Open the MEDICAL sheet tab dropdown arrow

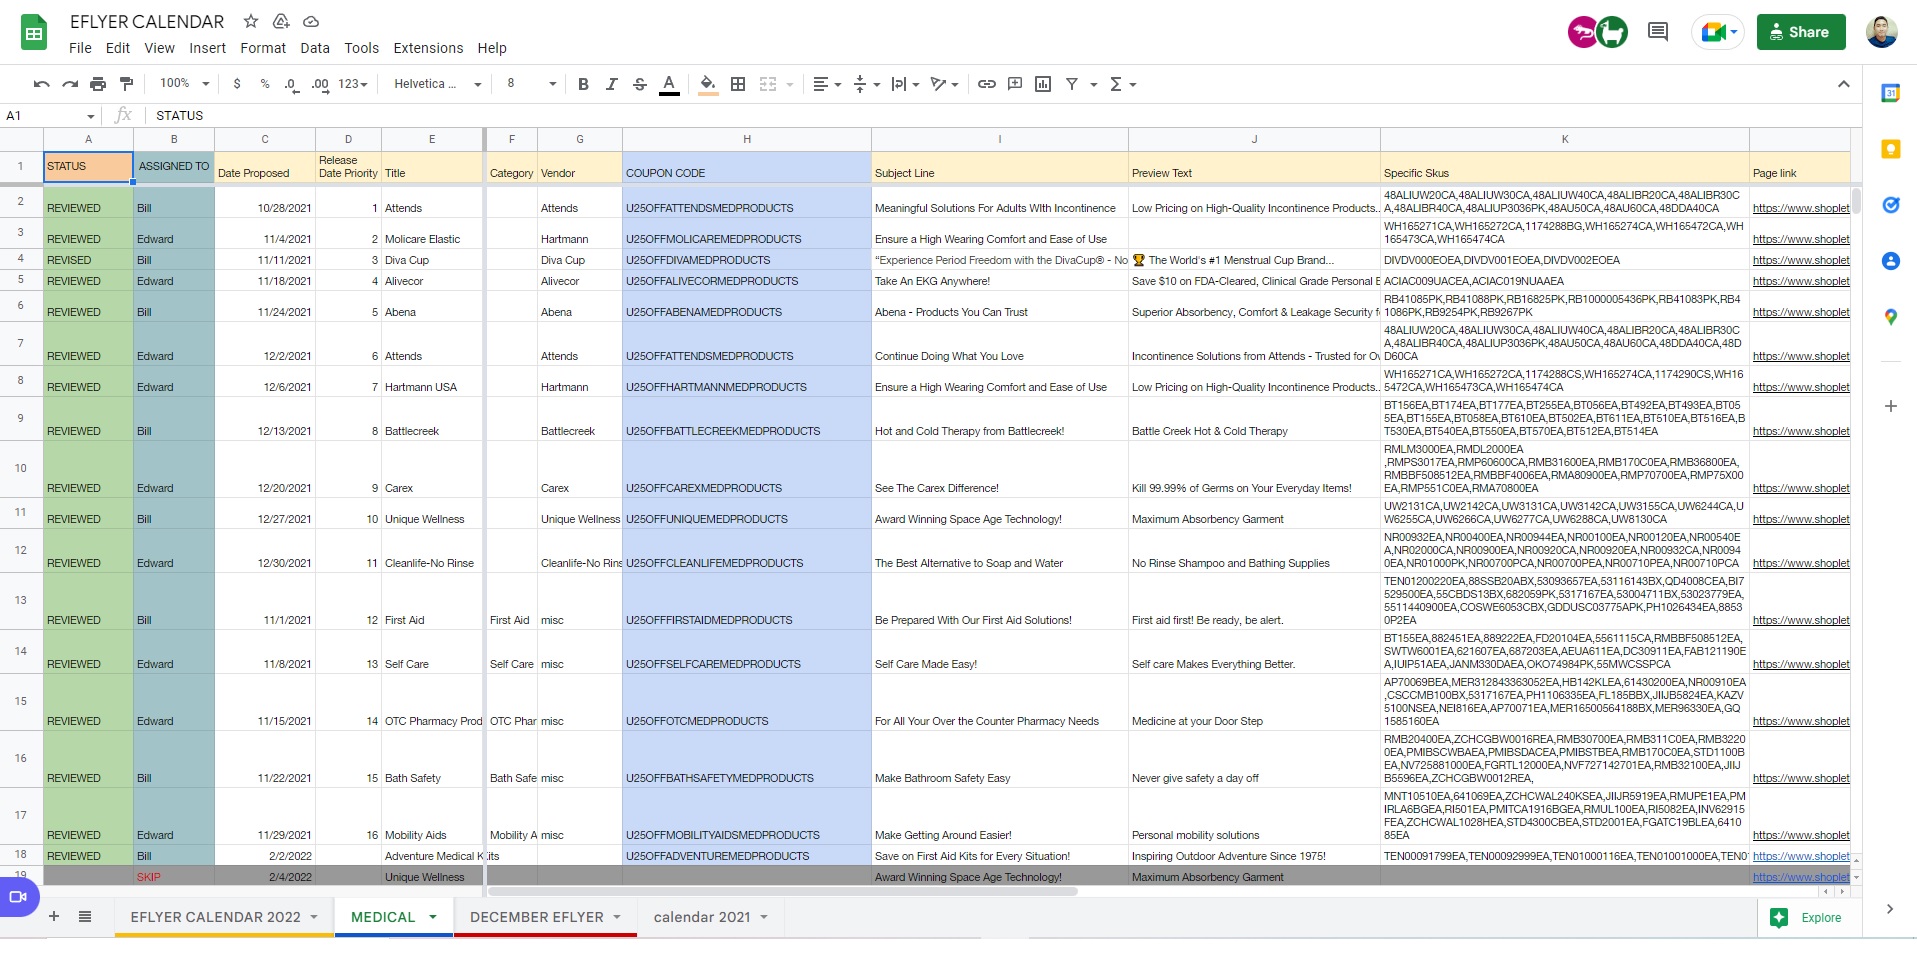[433, 917]
